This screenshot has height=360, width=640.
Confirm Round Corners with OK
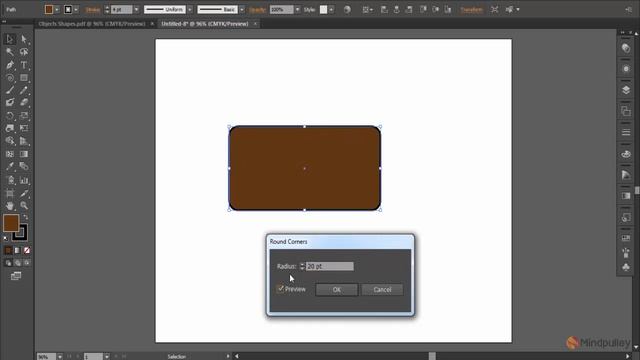click(337, 289)
